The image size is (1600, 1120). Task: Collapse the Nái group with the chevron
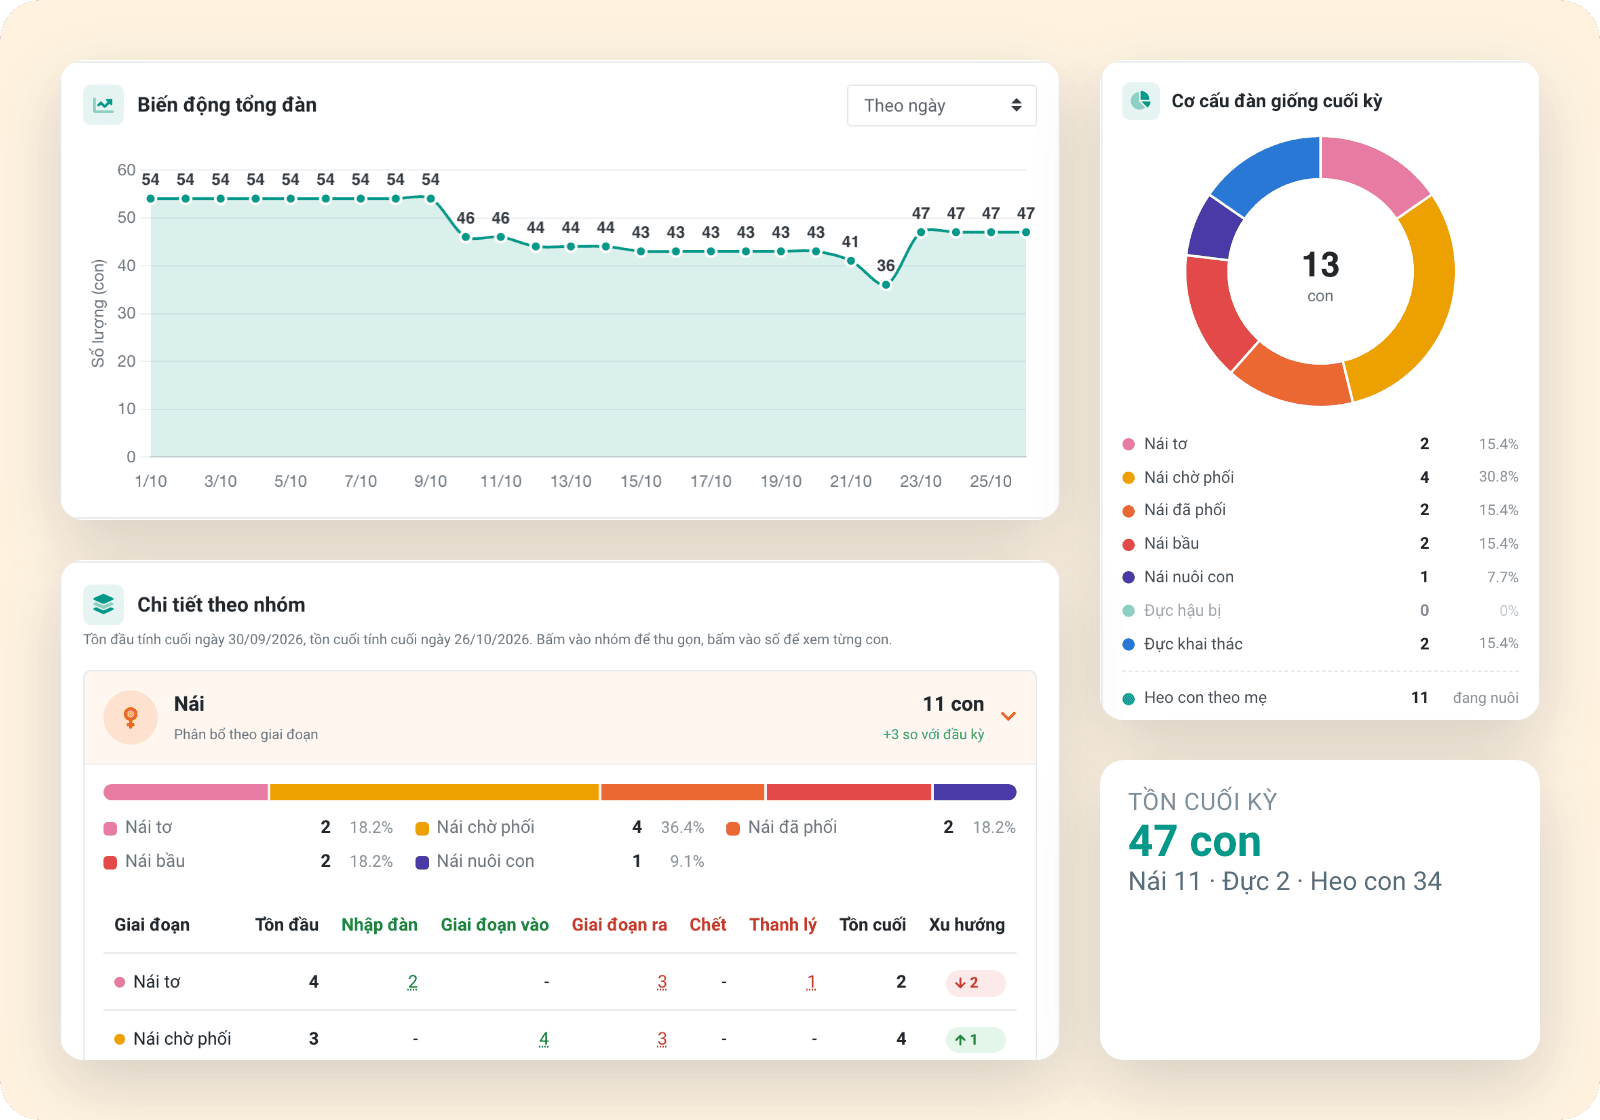(x=1008, y=716)
